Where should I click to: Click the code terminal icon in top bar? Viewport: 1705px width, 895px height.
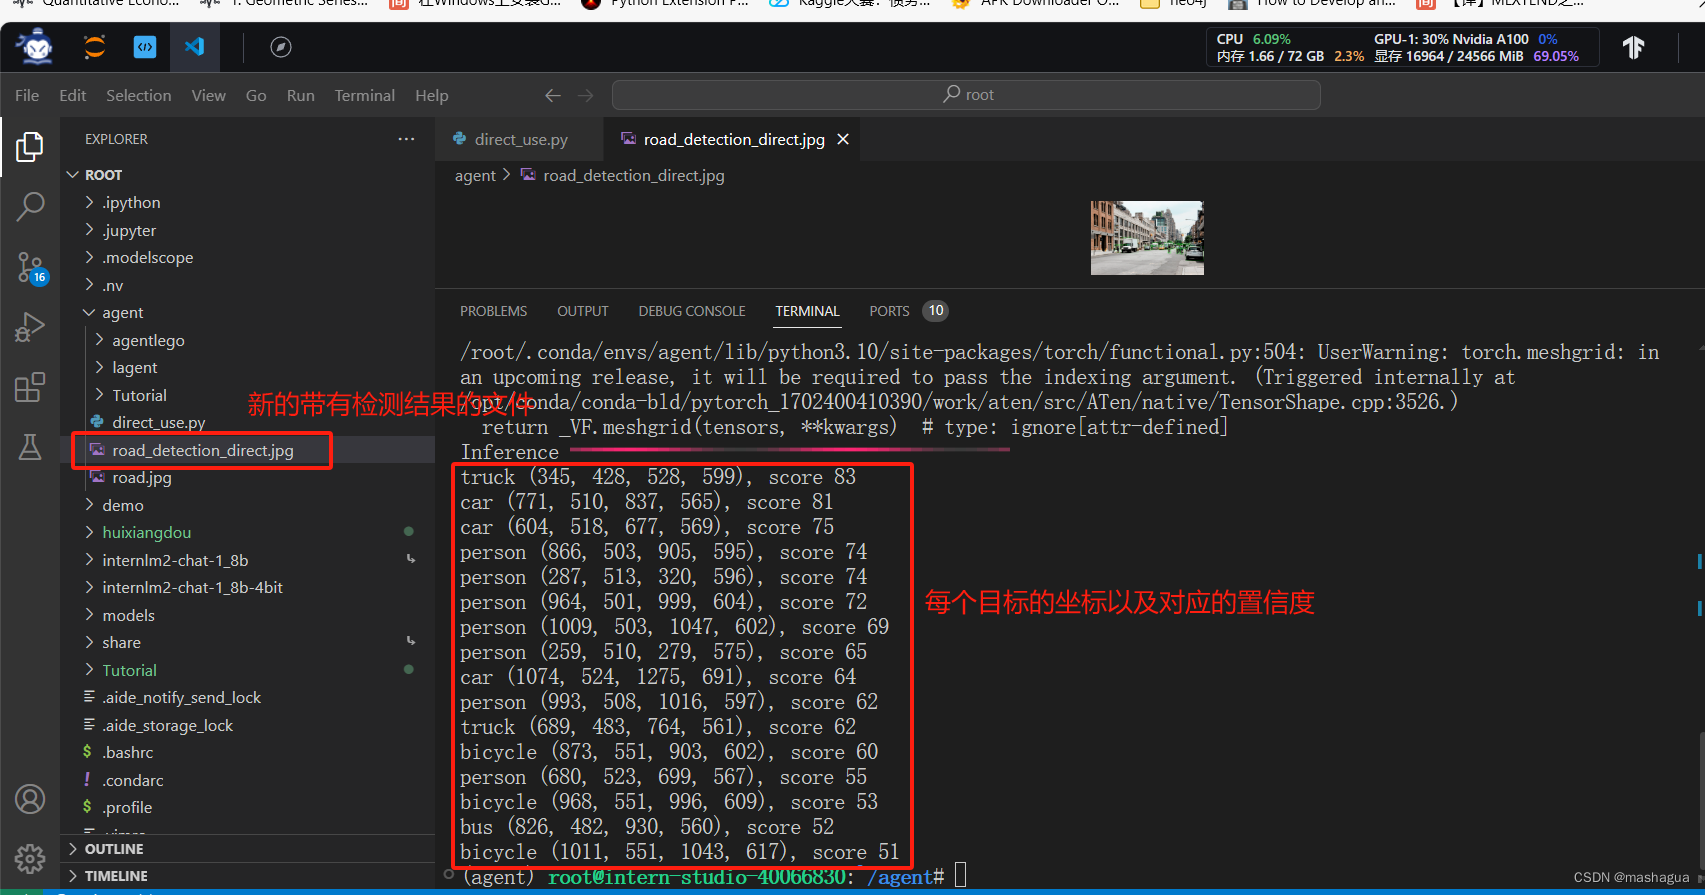[x=145, y=47]
